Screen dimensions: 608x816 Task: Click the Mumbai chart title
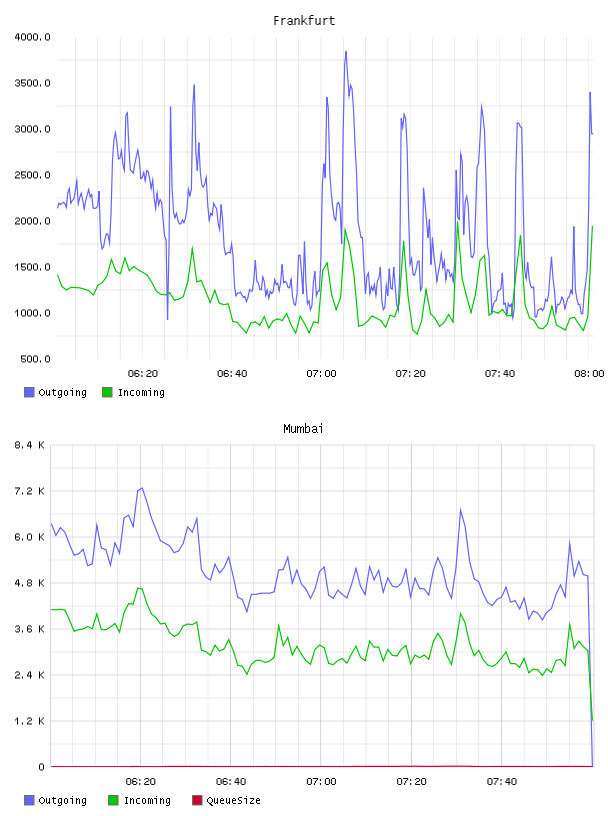(303, 429)
